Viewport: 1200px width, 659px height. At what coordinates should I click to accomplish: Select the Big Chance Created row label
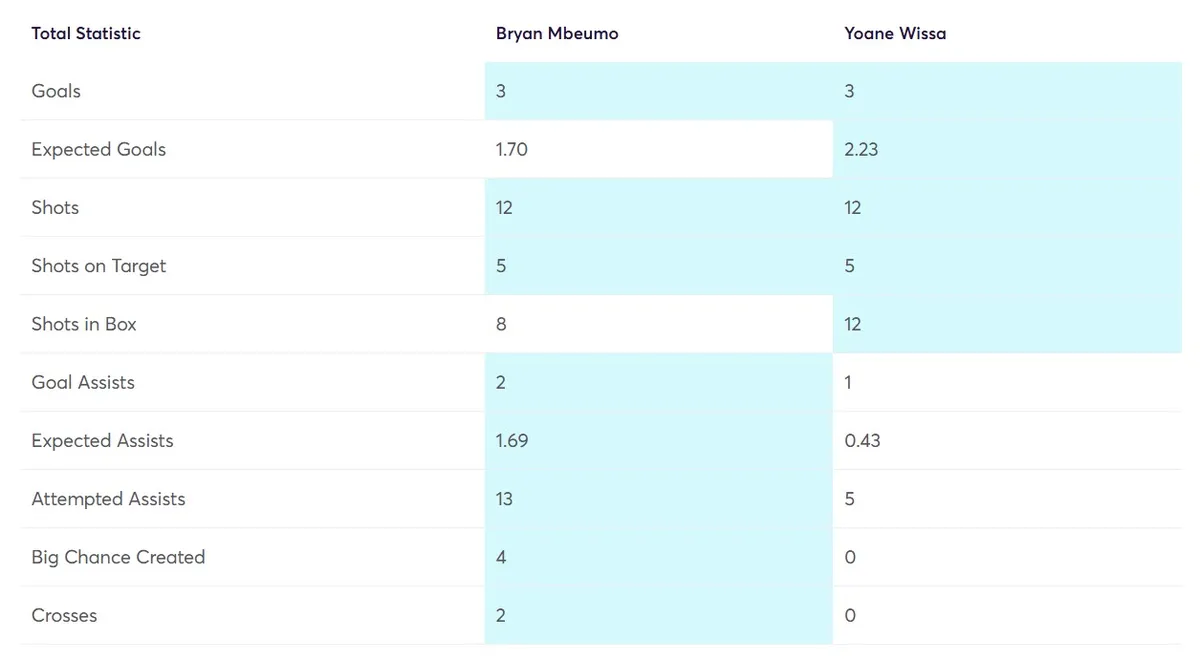pos(118,557)
